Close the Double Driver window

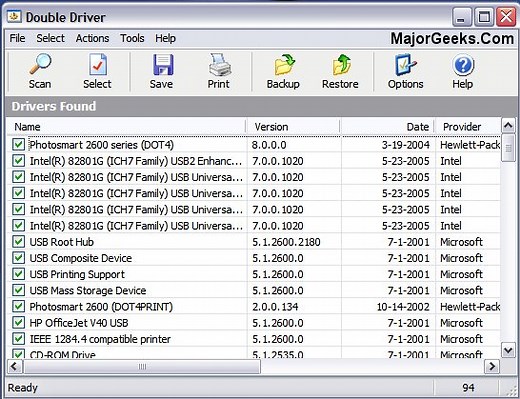pos(506,17)
